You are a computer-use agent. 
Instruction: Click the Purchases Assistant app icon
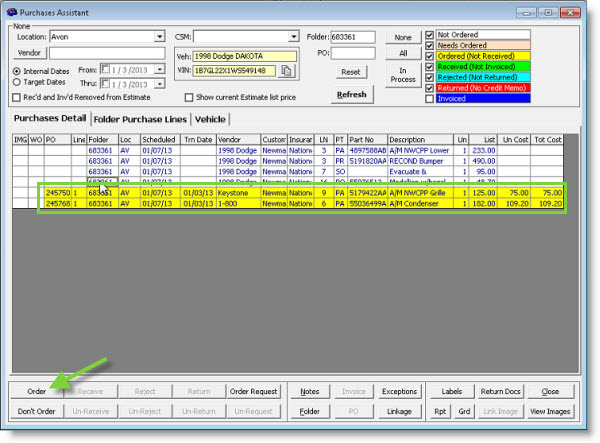(12, 12)
